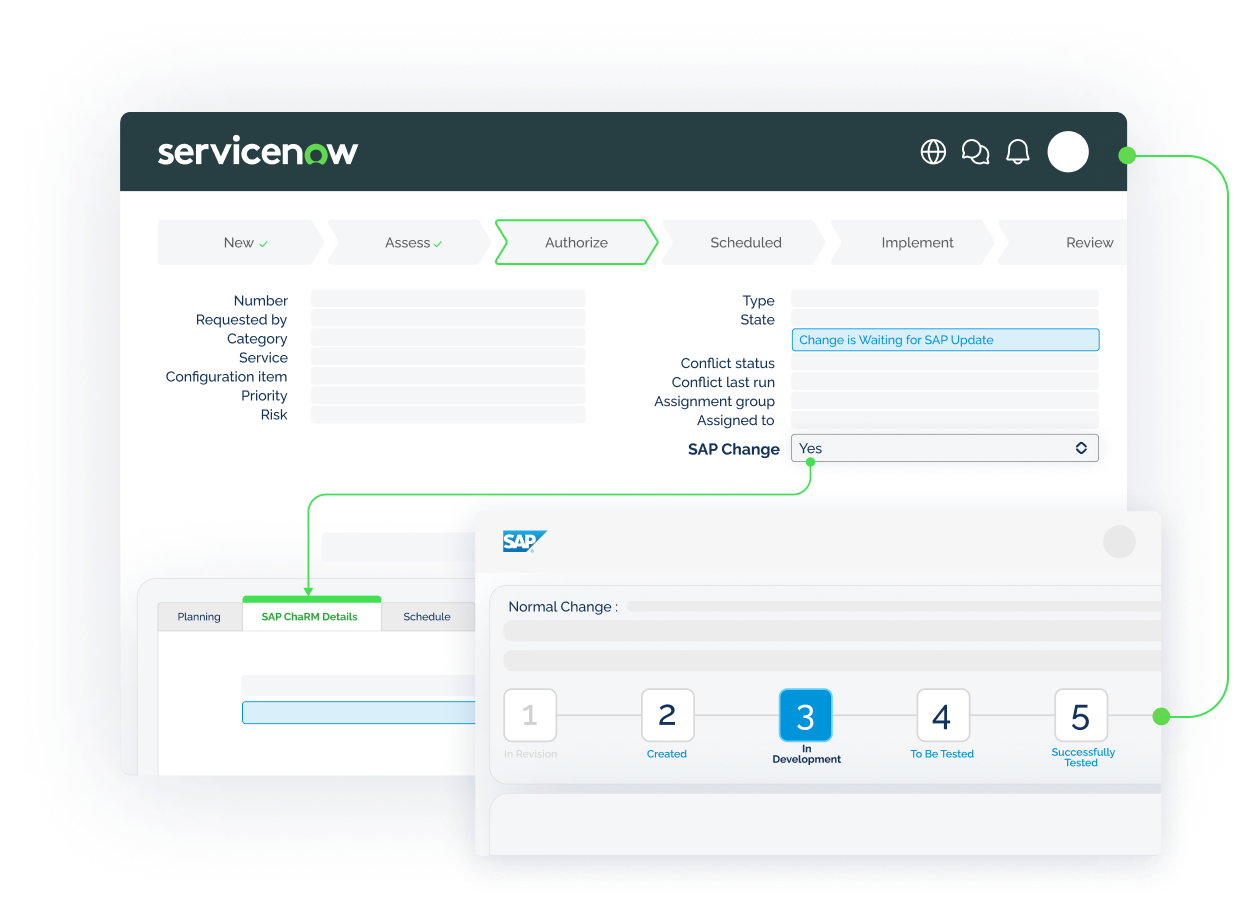Select step 3 In Development box
1248x904 pixels.
(805, 715)
